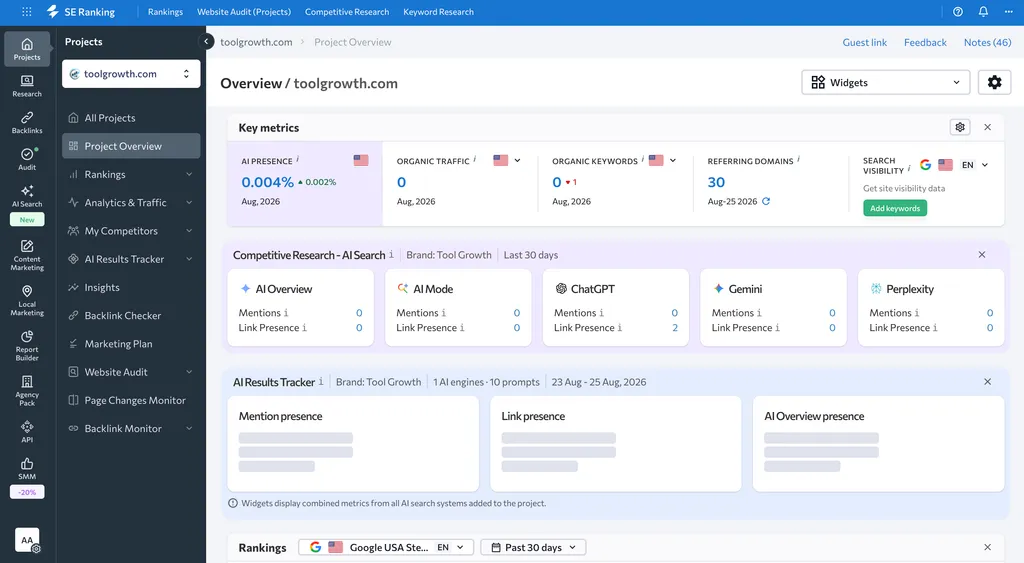Collapse the Projects sidebar panel

coord(206,42)
